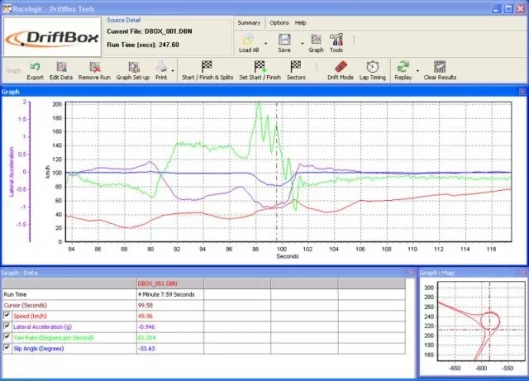Click the Clear Results icon

pos(440,67)
